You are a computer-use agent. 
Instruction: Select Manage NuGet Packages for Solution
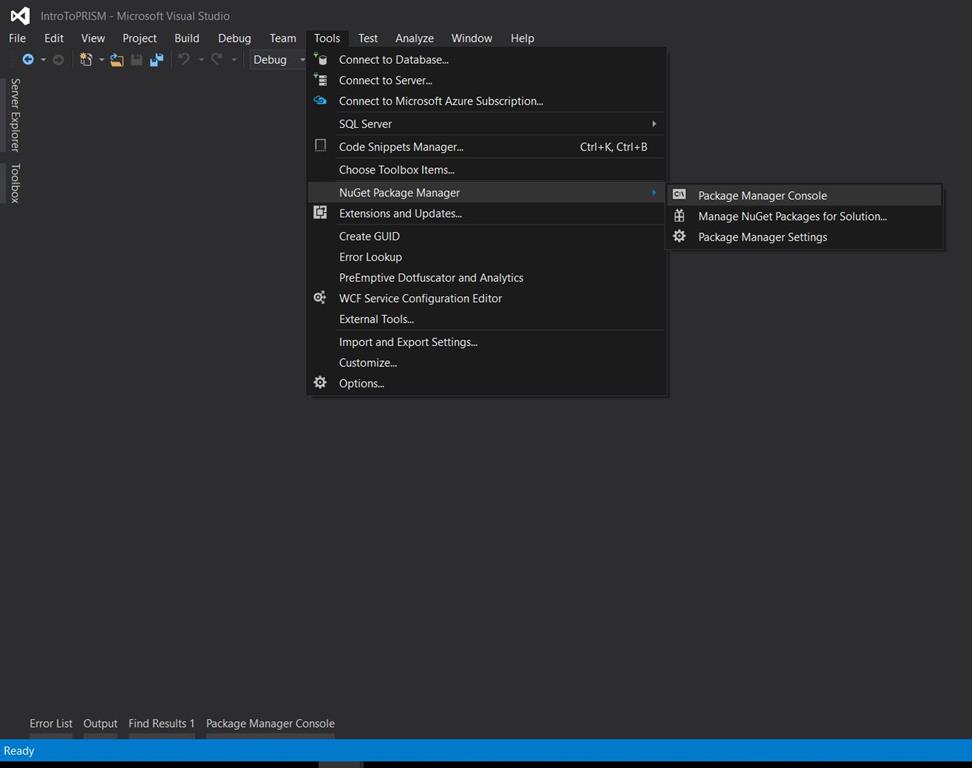[791, 216]
